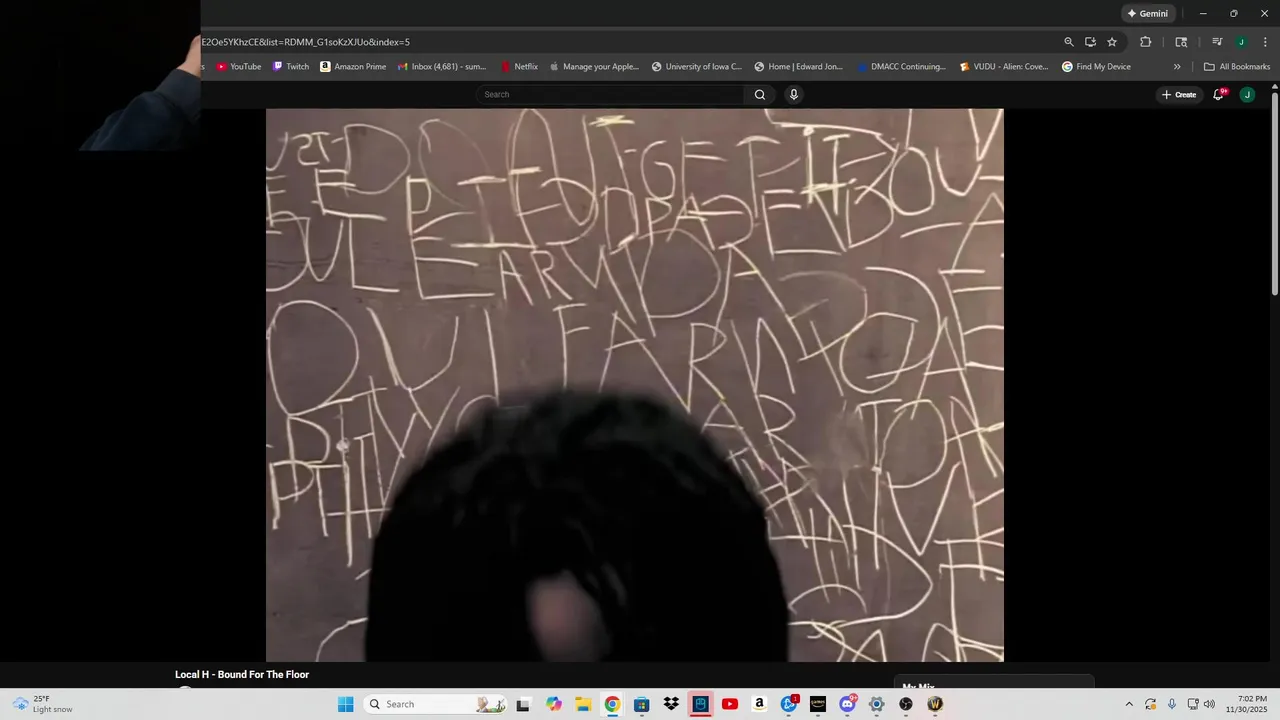Open the VUDU - Alien: Covenant bookmark
Image resolution: width=1280 pixels, height=720 pixels.
1004,67
